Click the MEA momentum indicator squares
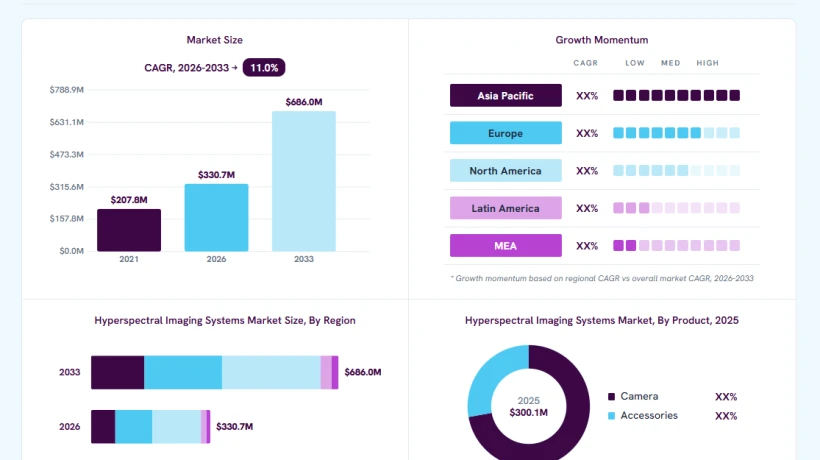The height and width of the screenshot is (460, 820). coord(676,245)
